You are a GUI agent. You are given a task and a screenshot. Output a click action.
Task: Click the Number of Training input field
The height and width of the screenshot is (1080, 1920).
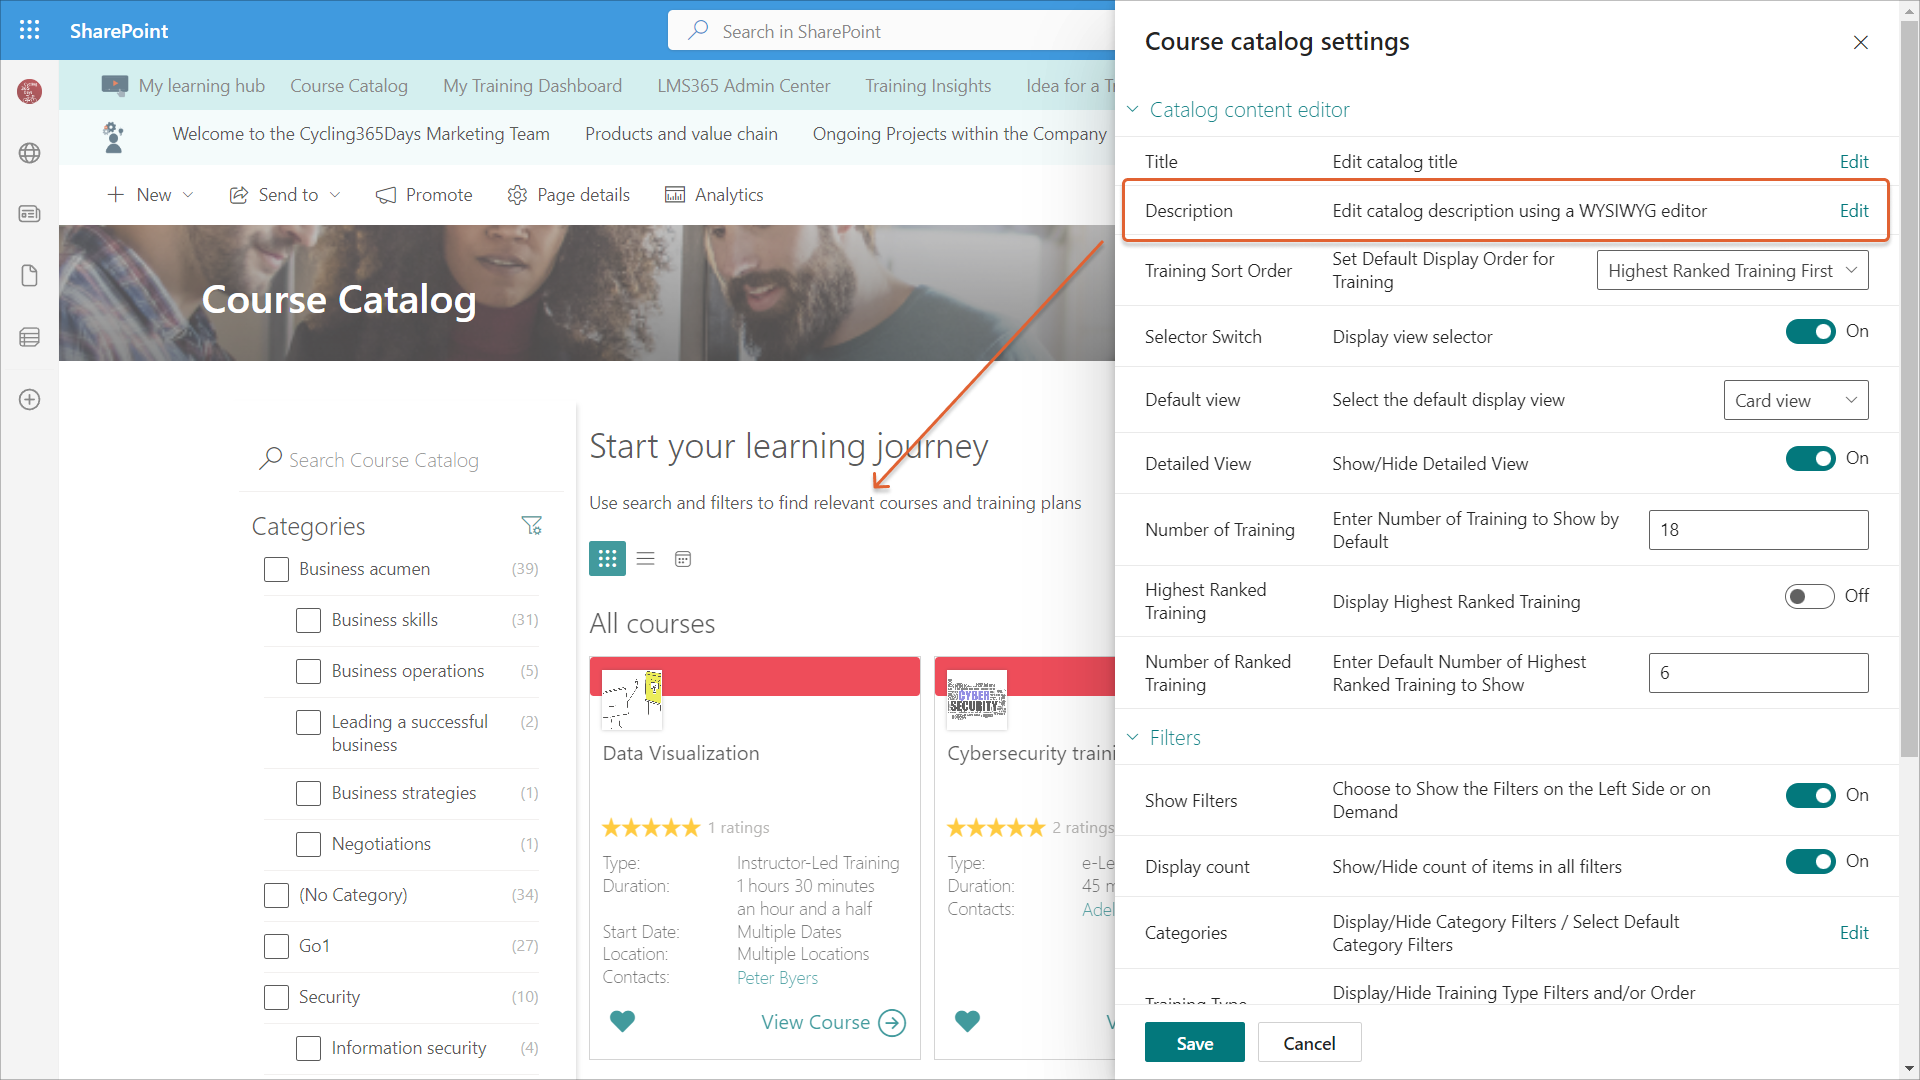(x=1757, y=530)
